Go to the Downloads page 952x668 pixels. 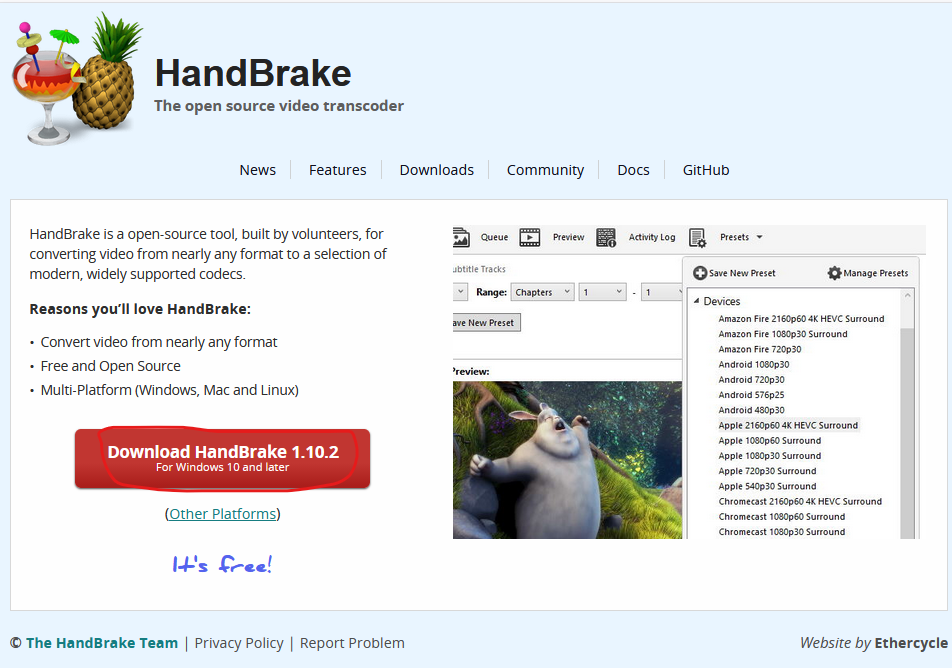pos(437,170)
